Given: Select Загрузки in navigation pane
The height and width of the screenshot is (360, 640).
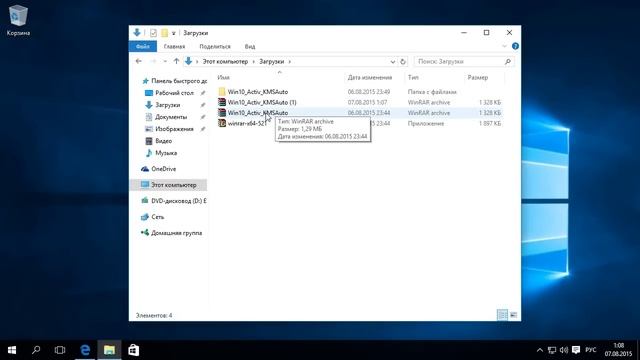Looking at the screenshot, I should [x=167, y=105].
